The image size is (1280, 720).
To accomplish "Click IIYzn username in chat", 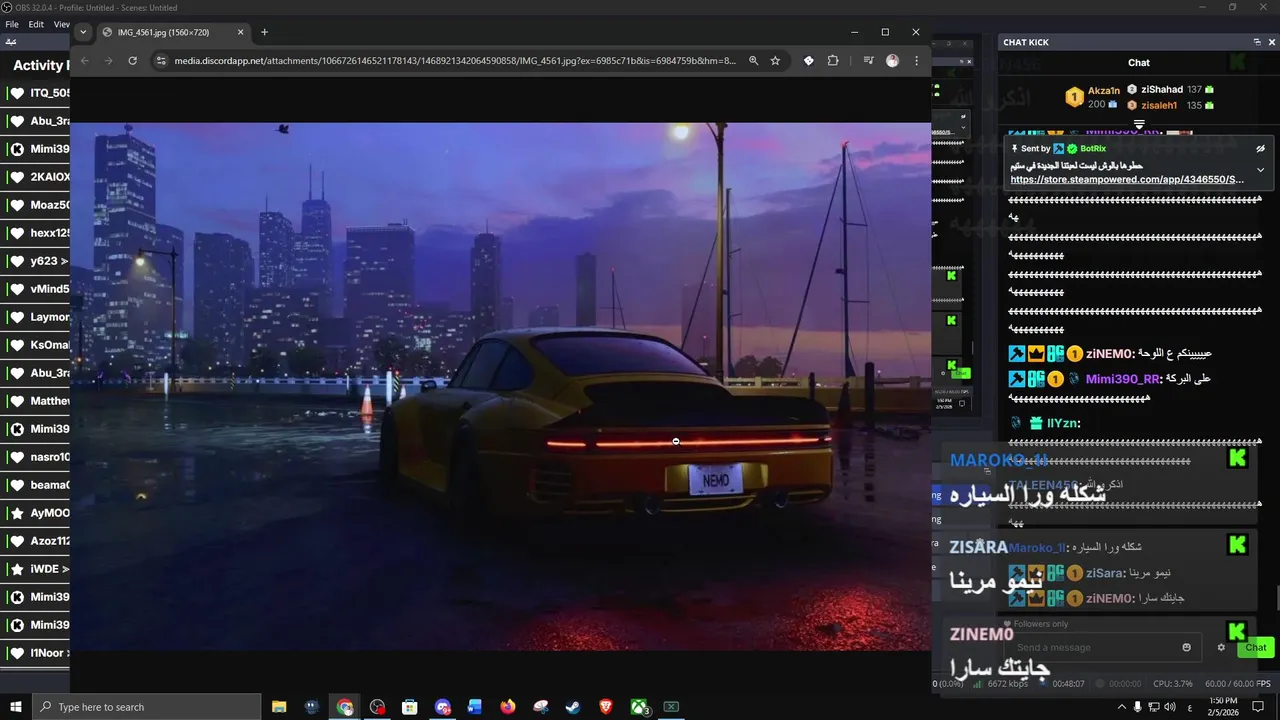I will pos(1063,423).
